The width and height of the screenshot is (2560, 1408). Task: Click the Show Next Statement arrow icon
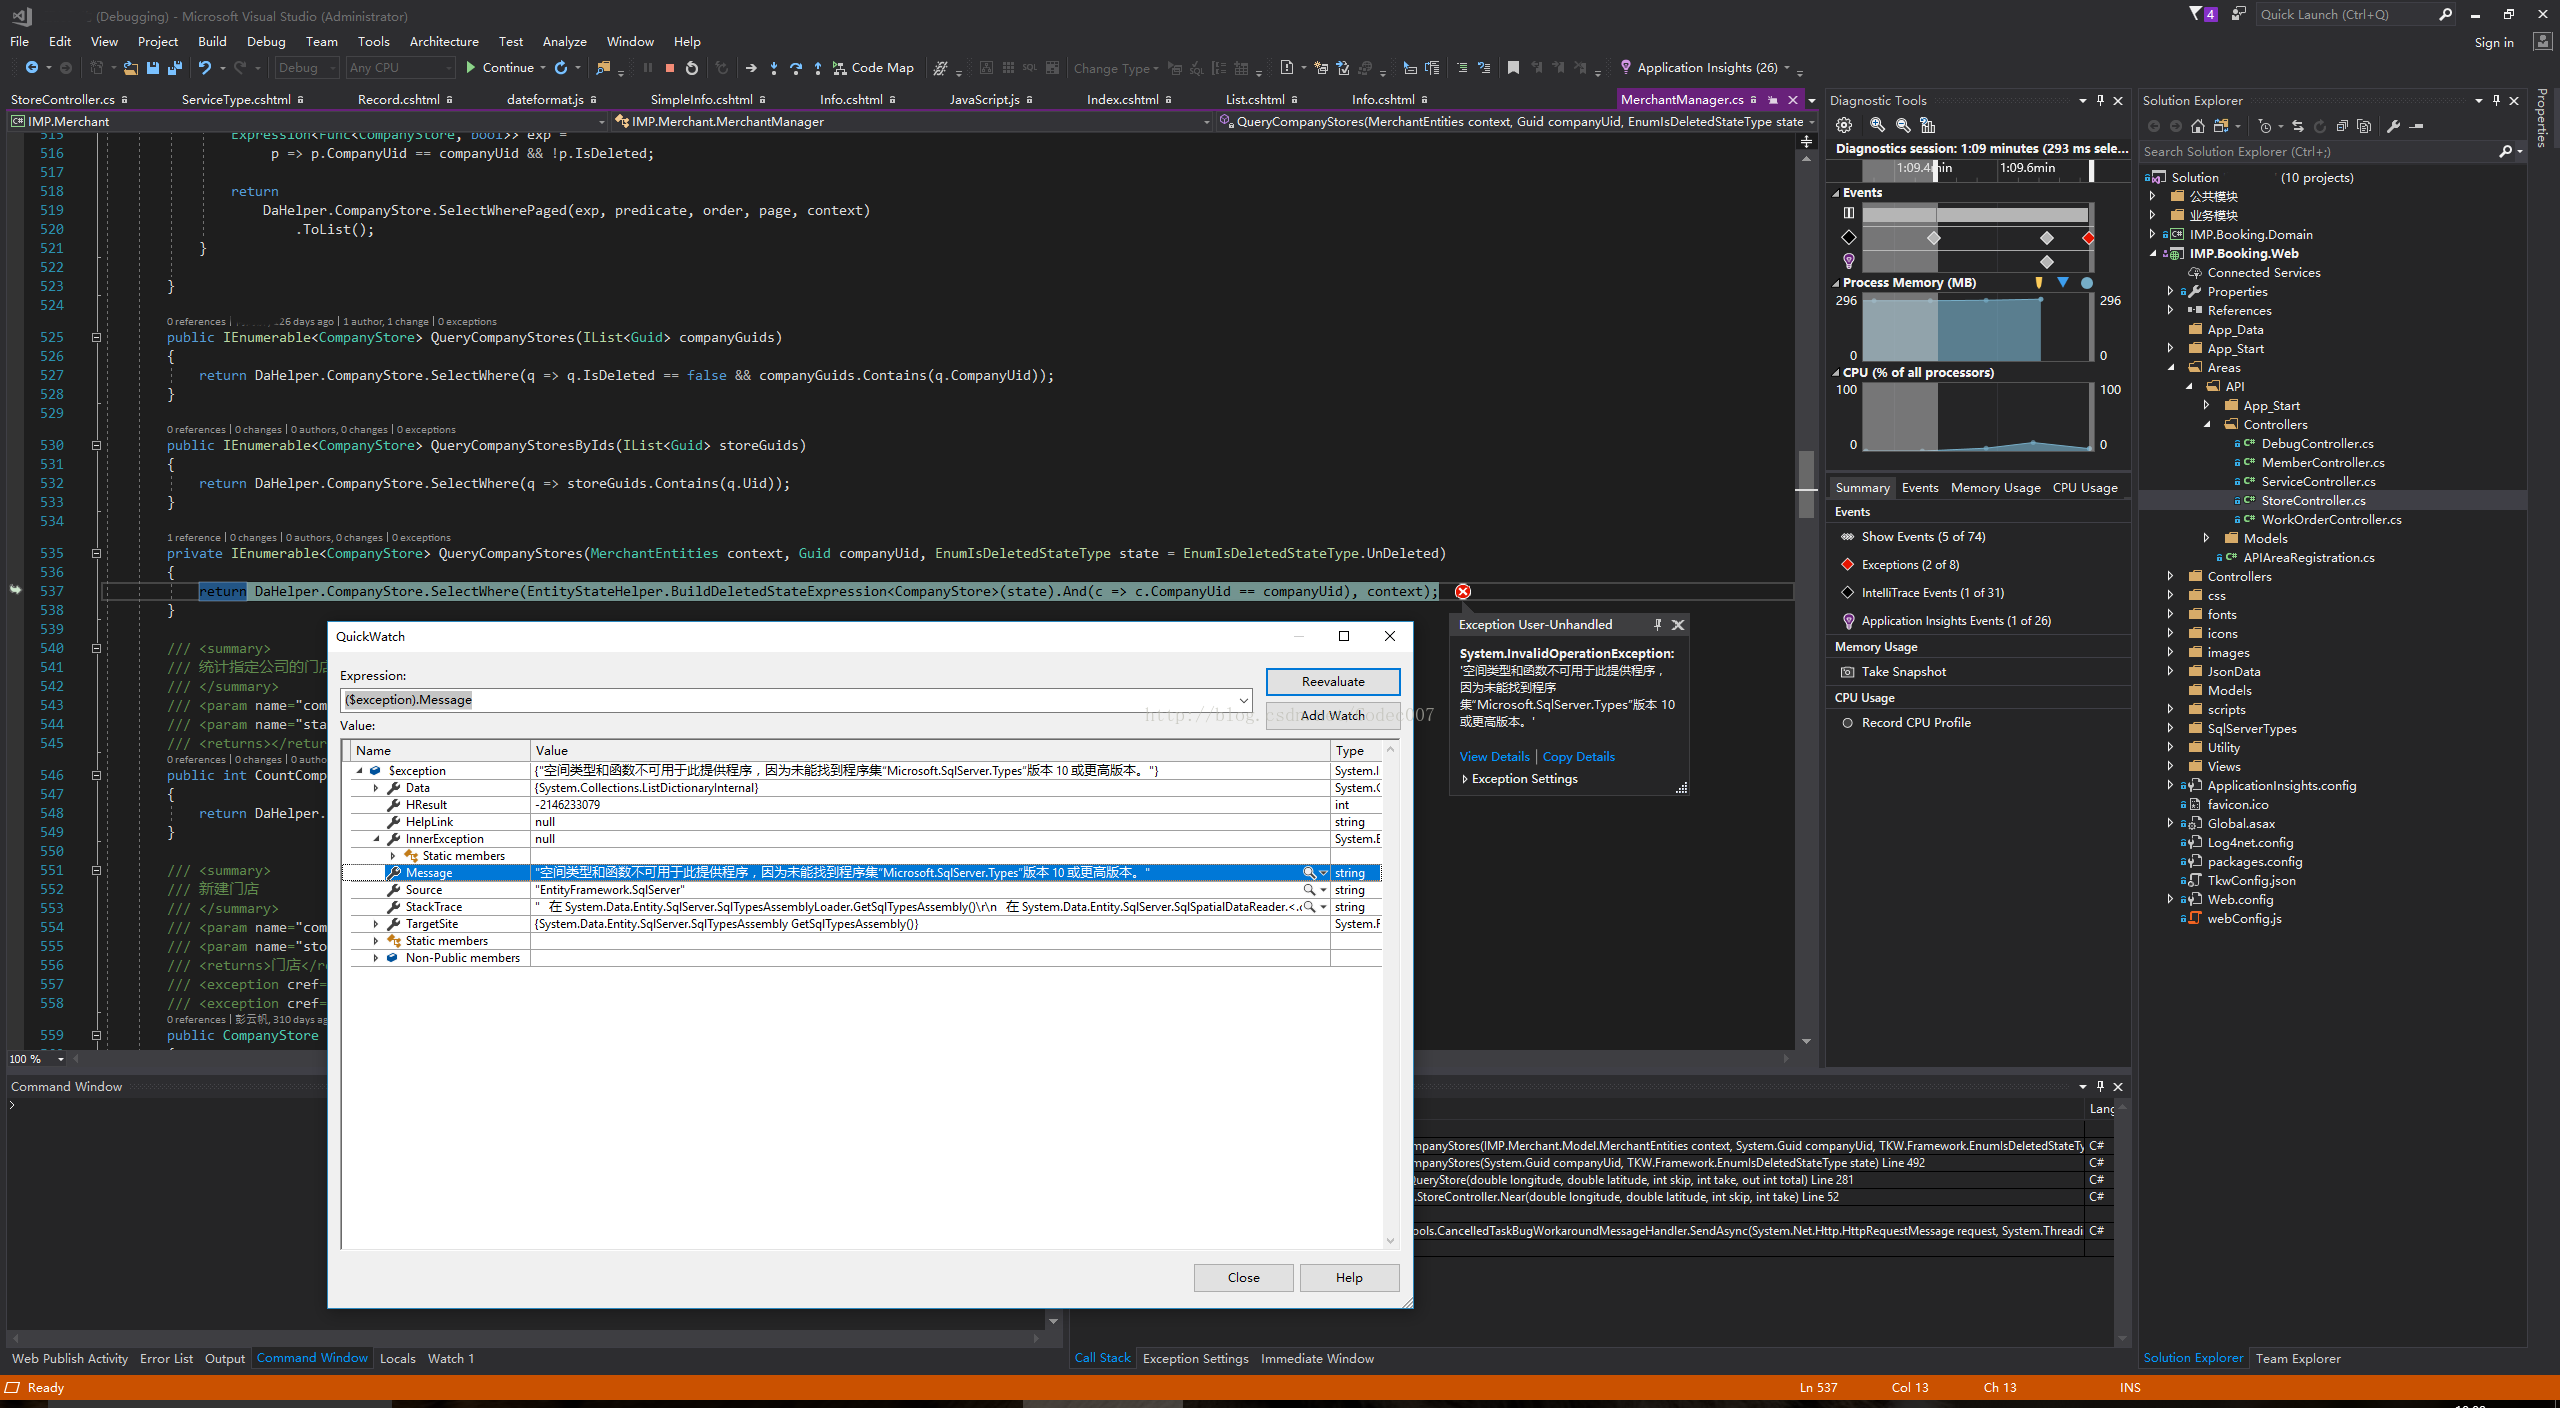click(750, 68)
